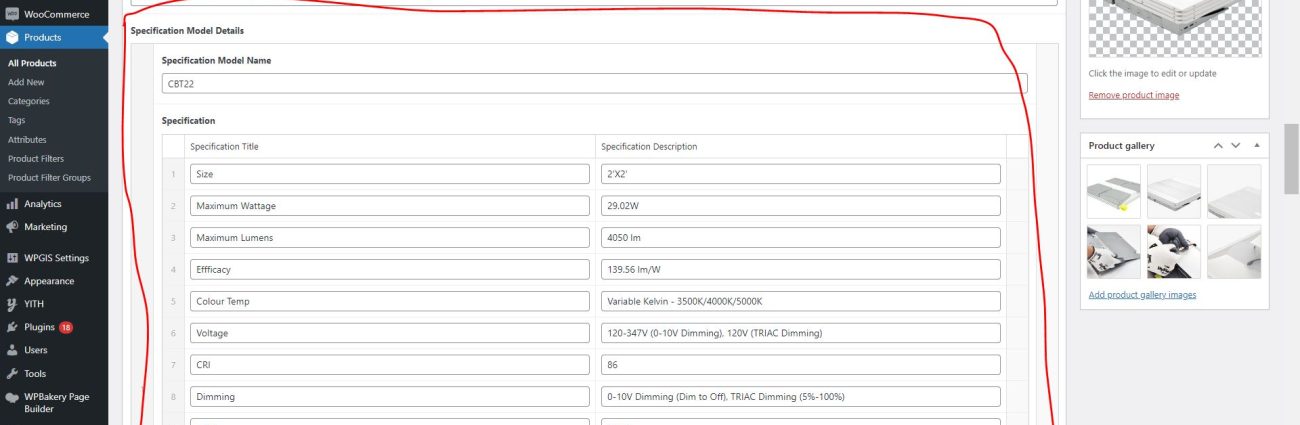
Task: Collapse the Product gallery panel
Action: coord(1256,146)
